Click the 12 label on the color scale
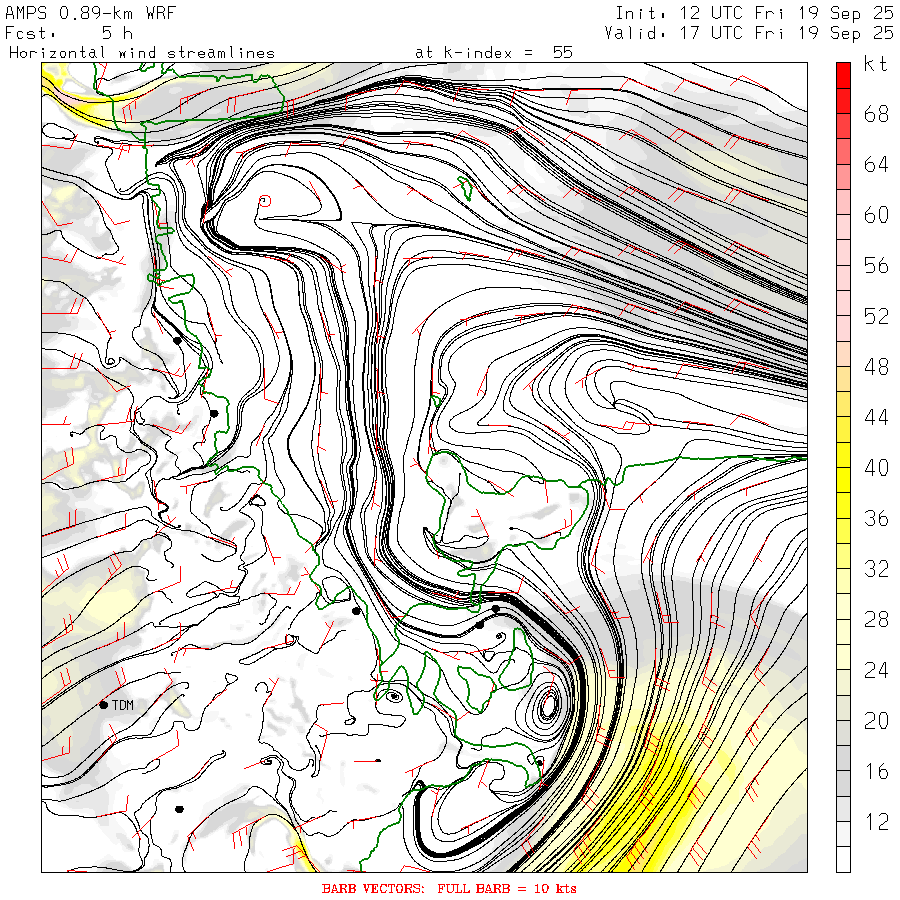Screen dimensions: 900x900 click(x=876, y=822)
